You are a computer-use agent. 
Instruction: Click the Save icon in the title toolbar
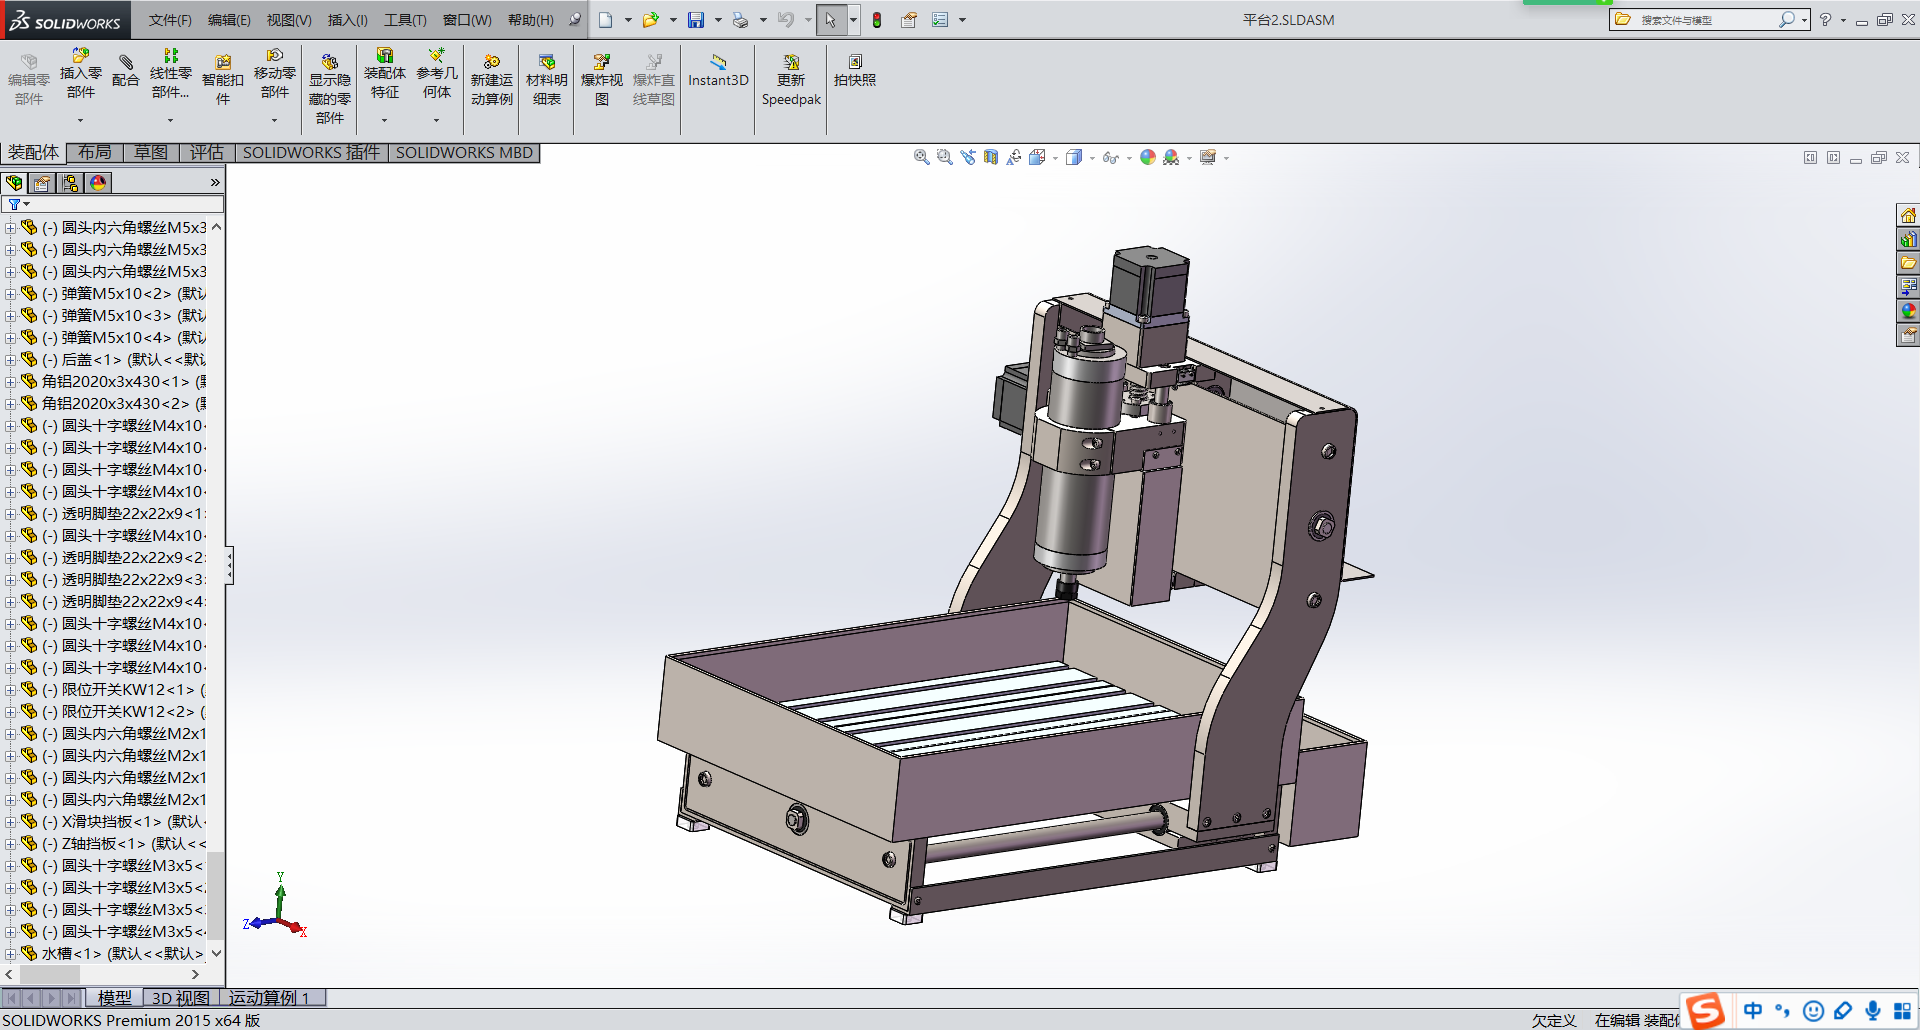(x=696, y=20)
